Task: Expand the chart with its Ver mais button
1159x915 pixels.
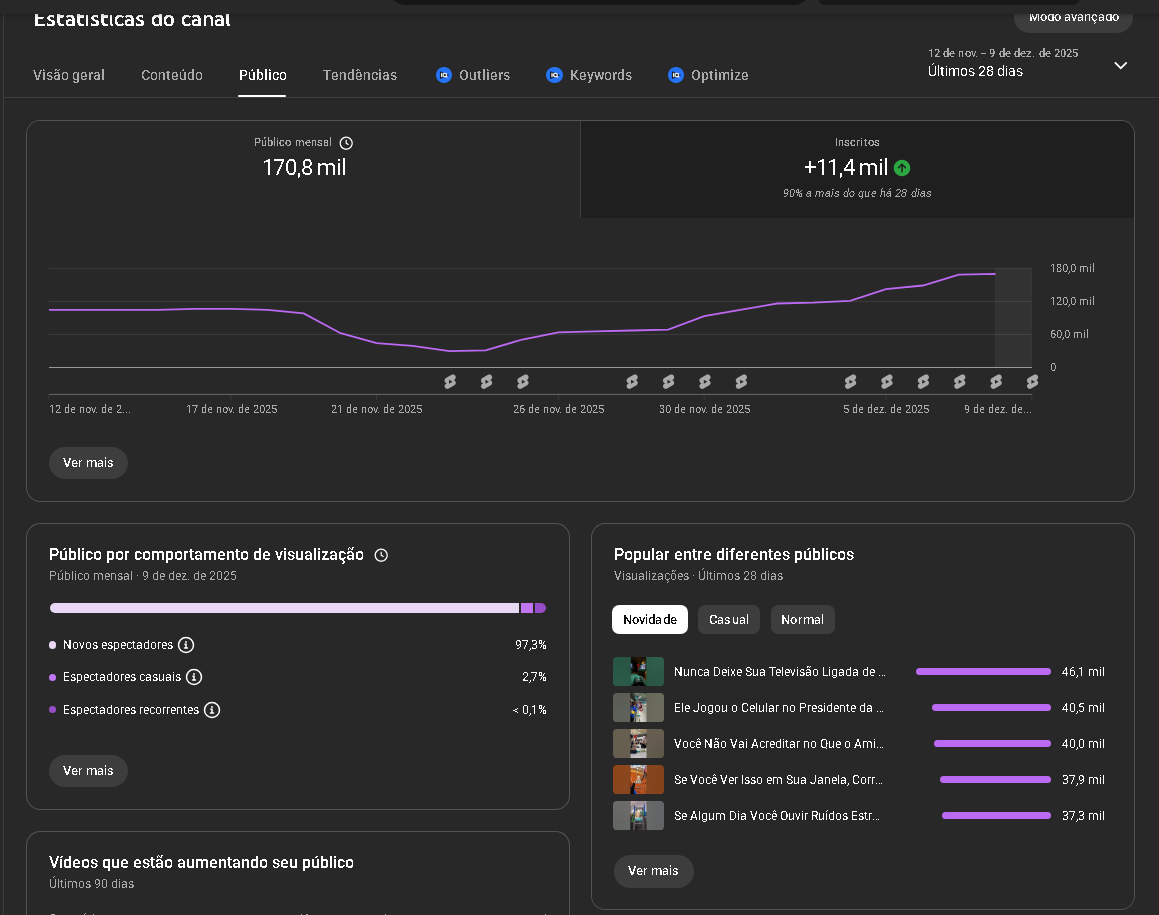Action: (88, 463)
